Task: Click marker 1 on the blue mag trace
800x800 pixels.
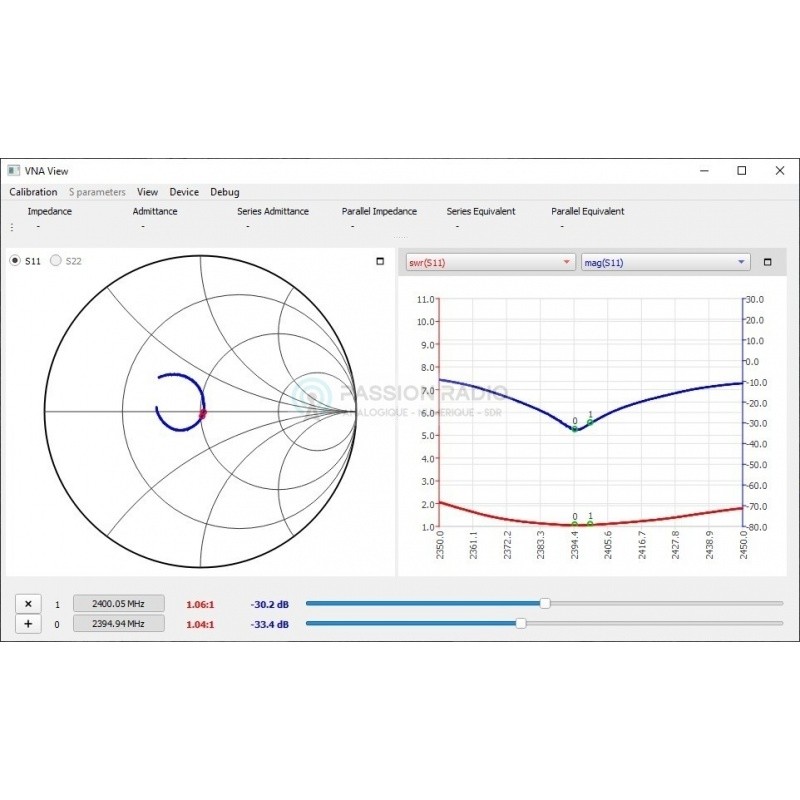Action: point(590,422)
